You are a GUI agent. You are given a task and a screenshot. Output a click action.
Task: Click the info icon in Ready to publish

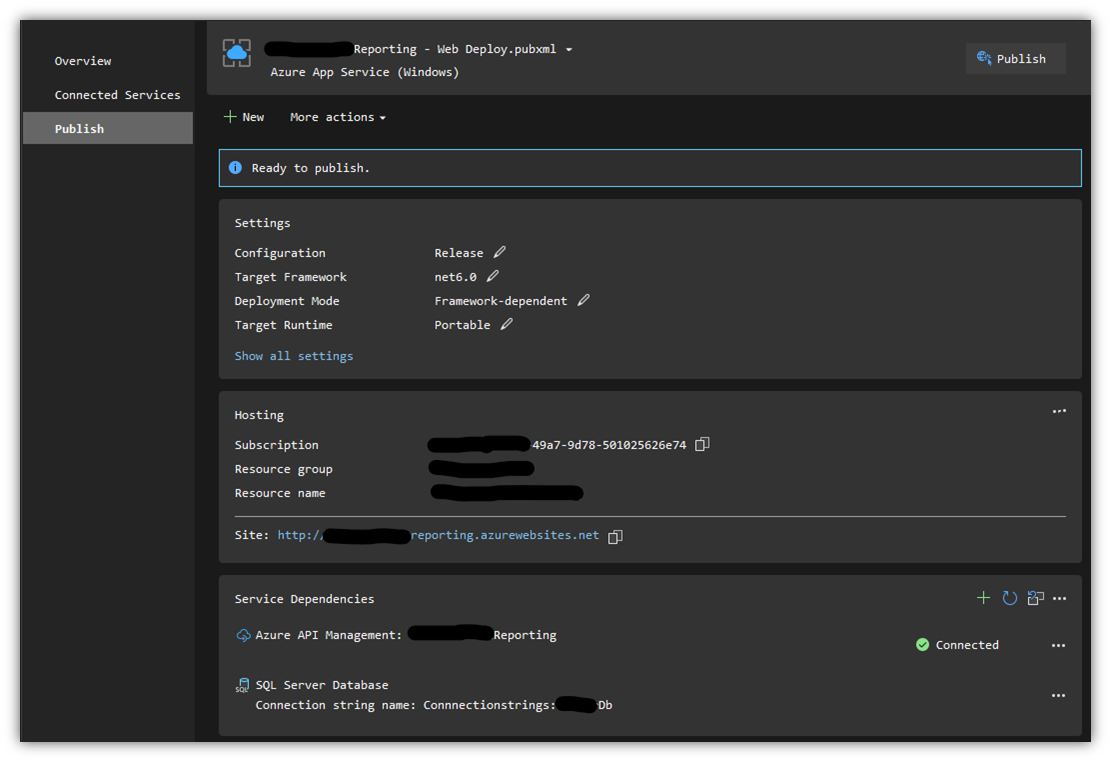pyautogui.click(x=235, y=168)
